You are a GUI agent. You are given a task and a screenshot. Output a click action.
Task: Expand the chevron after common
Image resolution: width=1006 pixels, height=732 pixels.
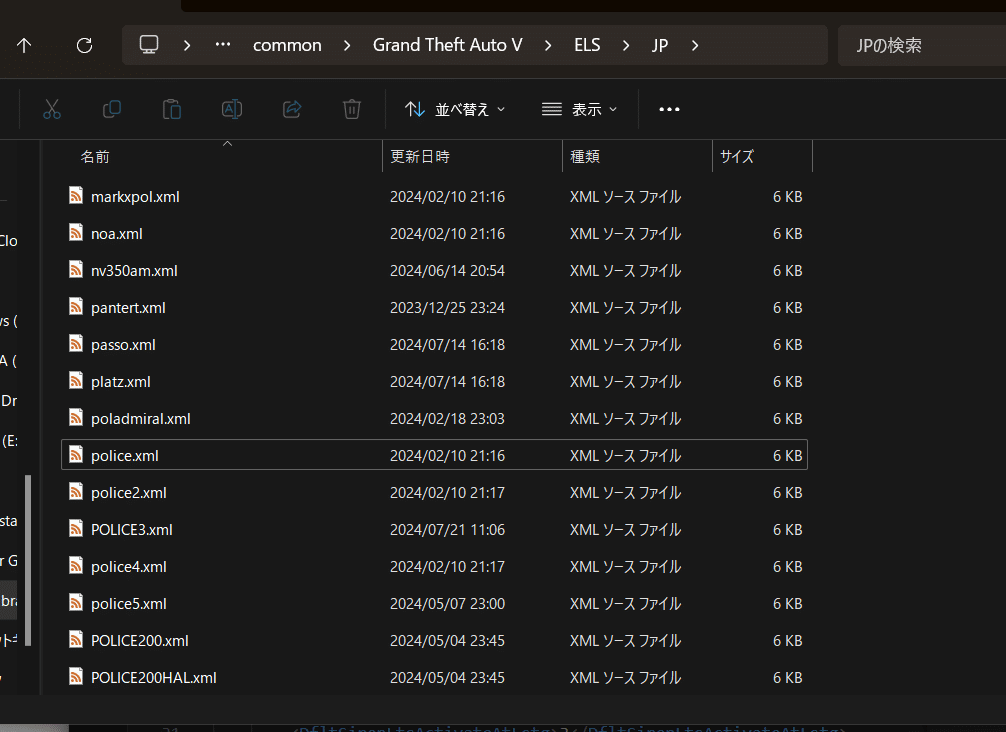346,46
